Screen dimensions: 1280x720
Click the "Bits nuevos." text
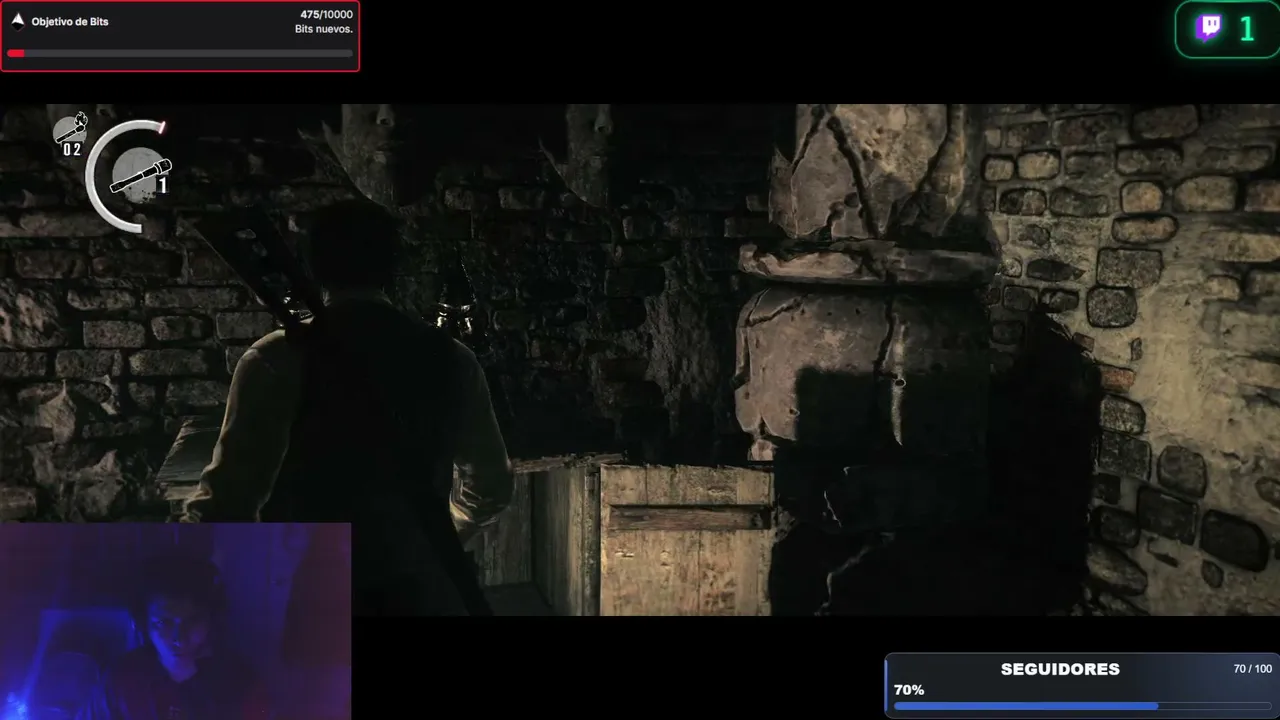click(324, 29)
